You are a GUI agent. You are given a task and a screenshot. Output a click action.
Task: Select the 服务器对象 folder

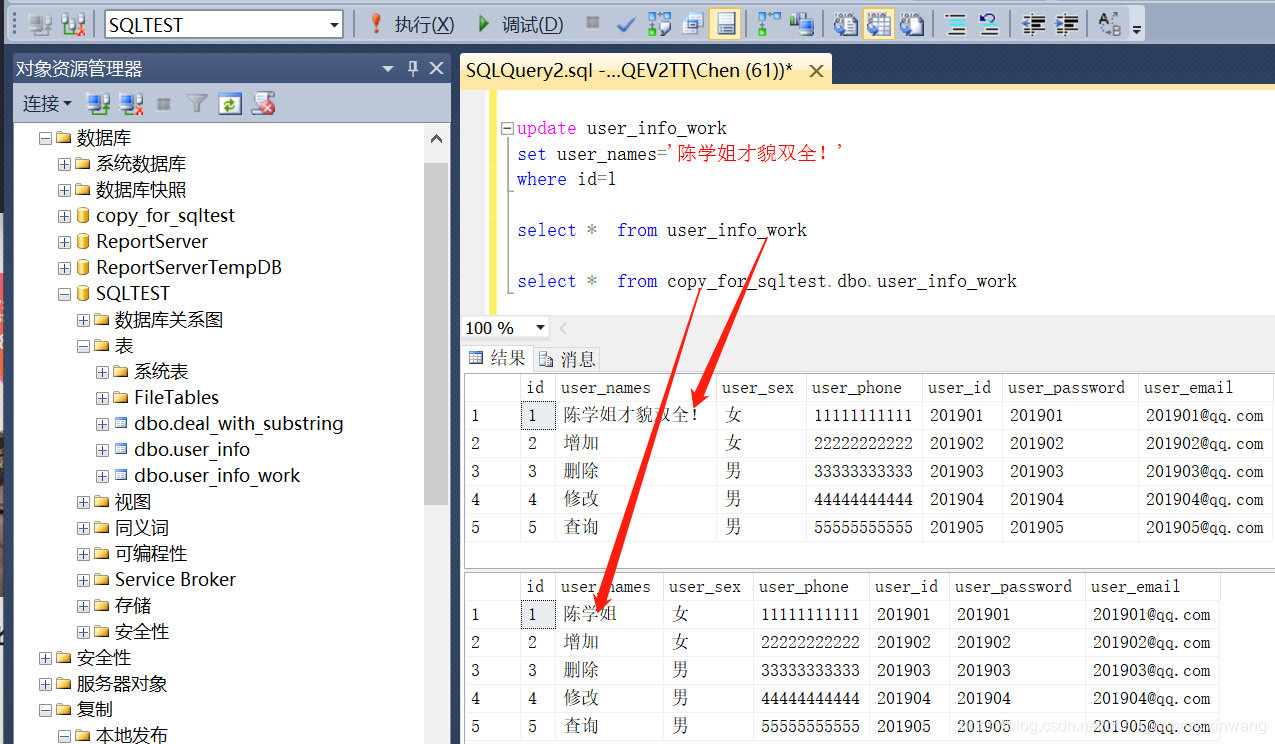(x=122, y=684)
